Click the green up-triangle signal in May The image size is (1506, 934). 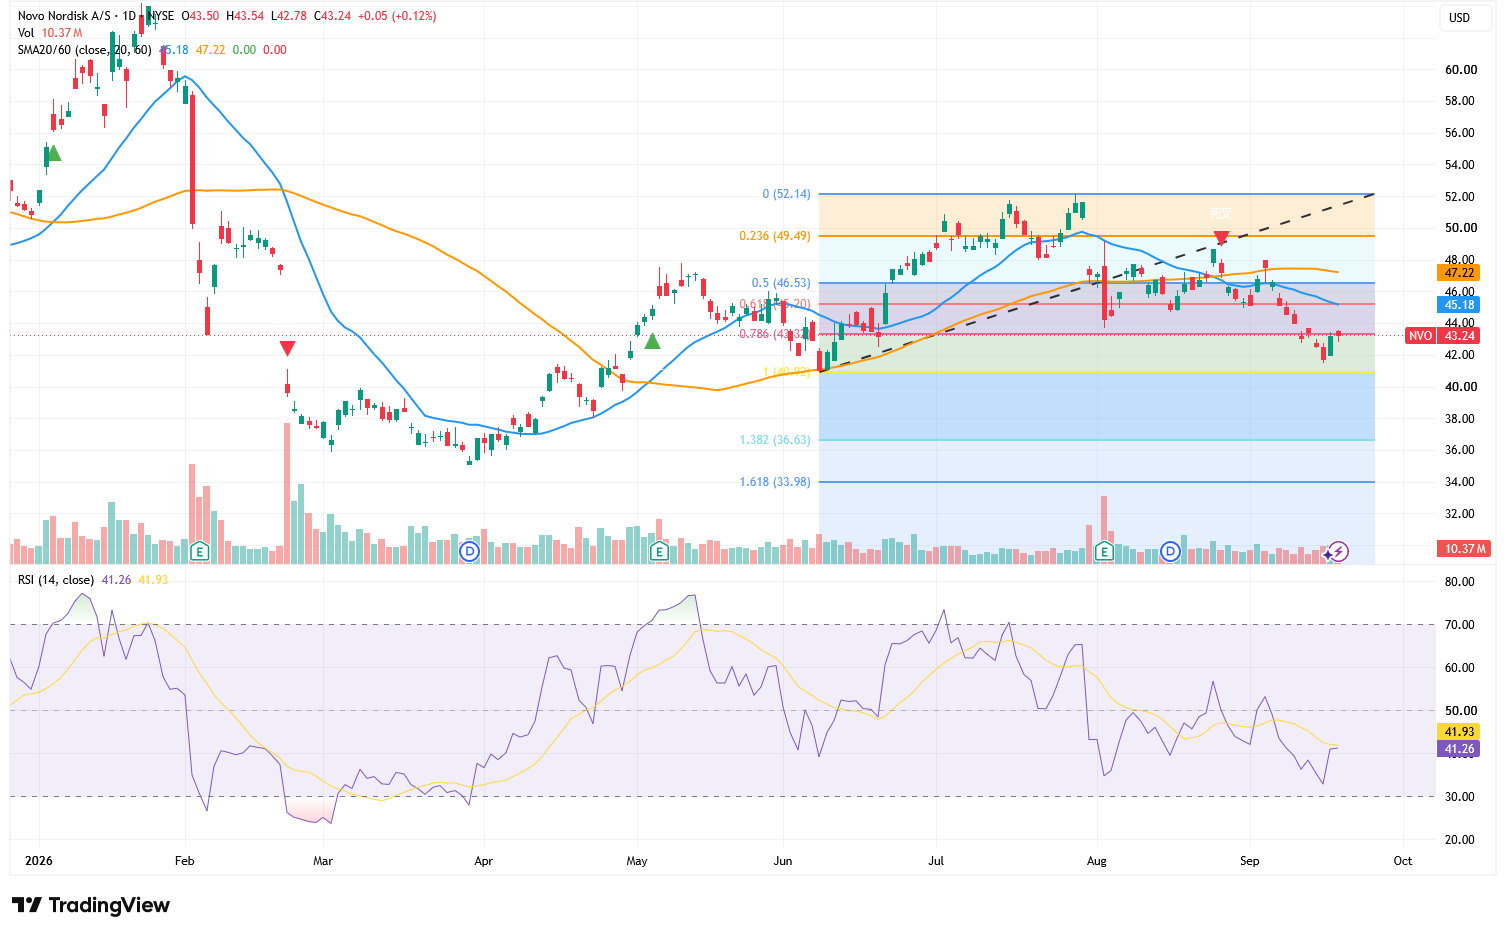(x=652, y=341)
